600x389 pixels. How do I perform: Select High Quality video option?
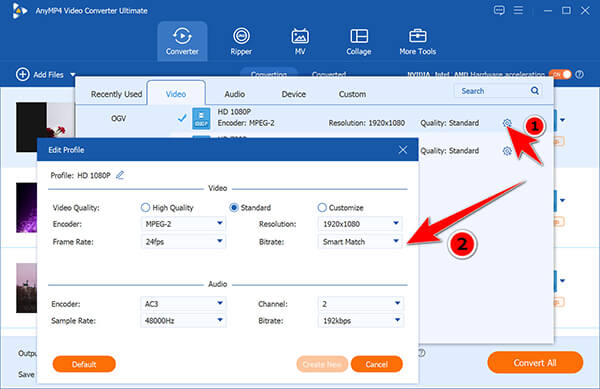point(145,207)
